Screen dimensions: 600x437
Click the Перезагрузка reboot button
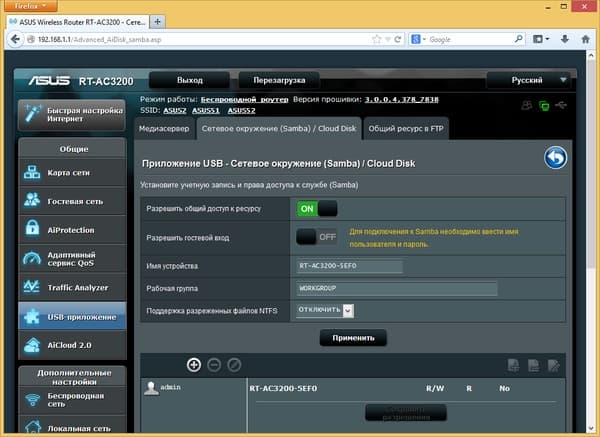coord(279,80)
